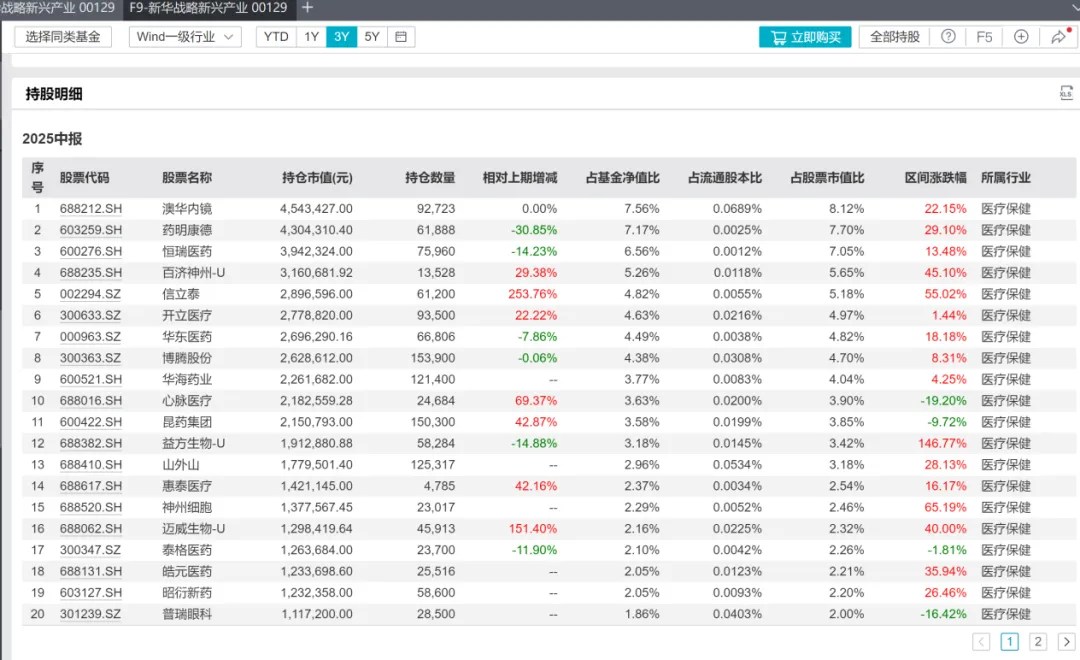Click the 146.77% interval gain value
The width and height of the screenshot is (1080, 660).
(942, 444)
